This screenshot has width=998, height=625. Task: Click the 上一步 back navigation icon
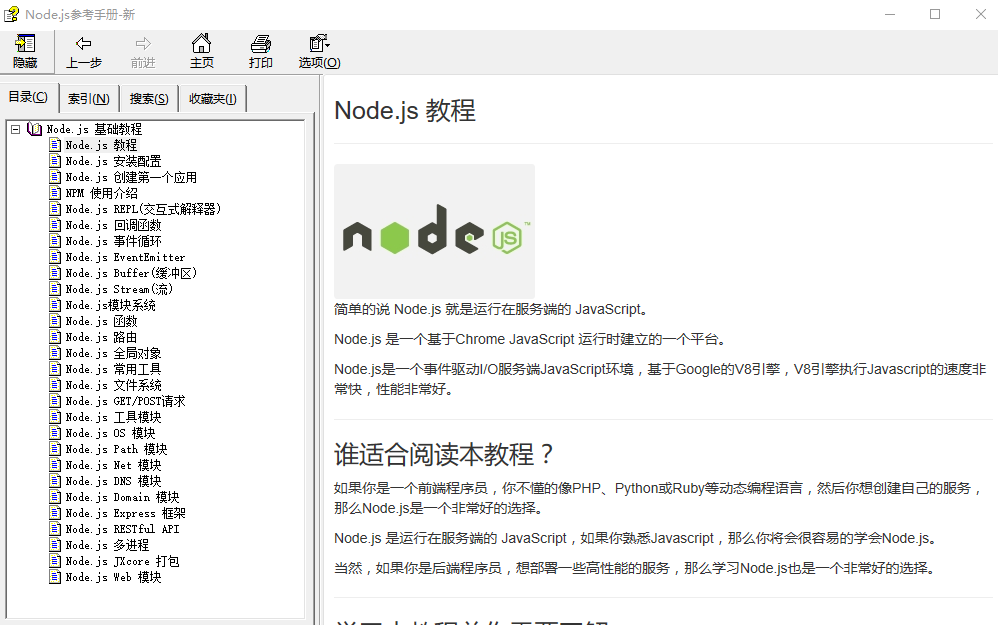[x=84, y=52]
